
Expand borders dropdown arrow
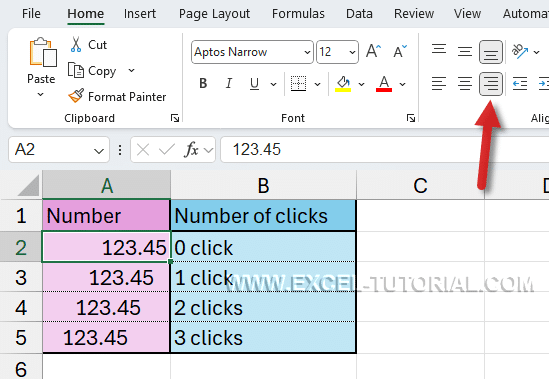pyautogui.click(x=317, y=84)
